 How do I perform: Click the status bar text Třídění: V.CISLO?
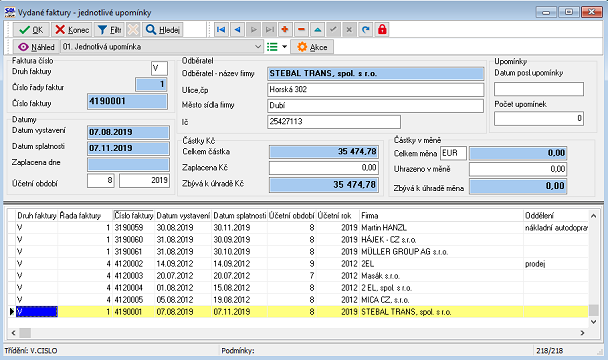pos(31,351)
